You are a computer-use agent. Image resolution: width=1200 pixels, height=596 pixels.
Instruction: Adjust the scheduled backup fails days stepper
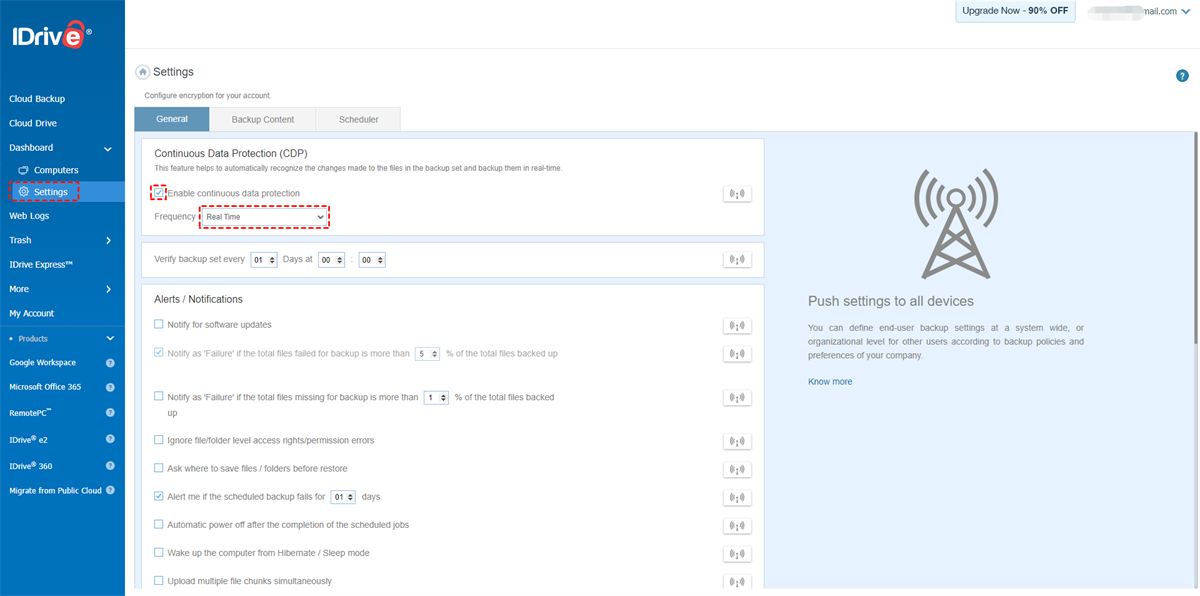click(x=343, y=496)
